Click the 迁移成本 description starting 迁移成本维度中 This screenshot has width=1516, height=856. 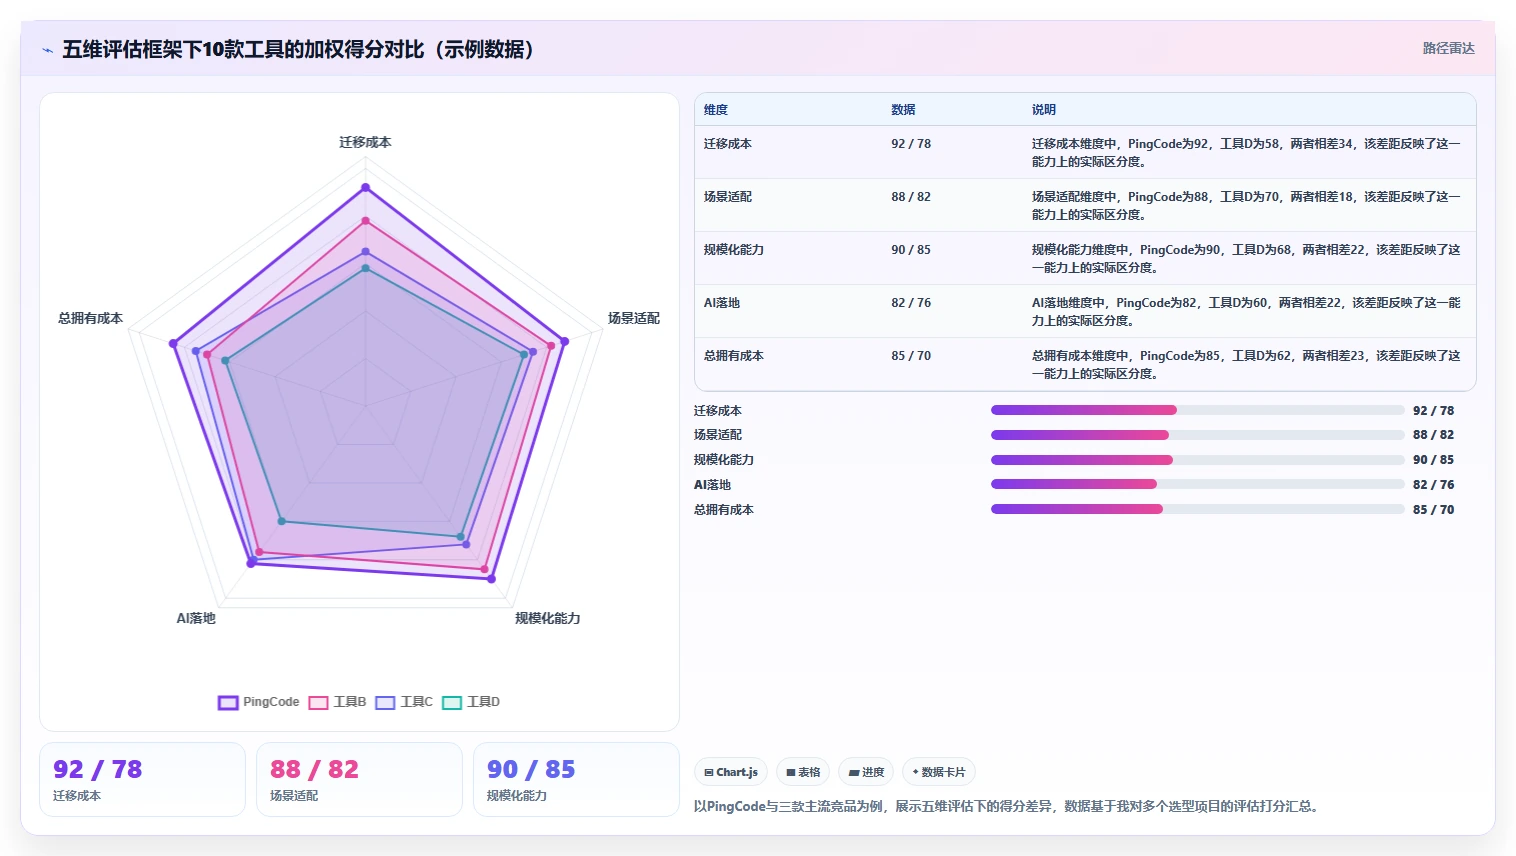[x=1246, y=153]
